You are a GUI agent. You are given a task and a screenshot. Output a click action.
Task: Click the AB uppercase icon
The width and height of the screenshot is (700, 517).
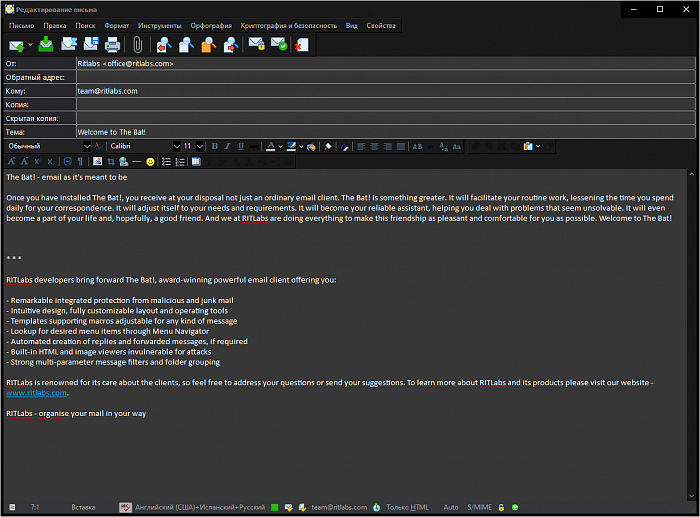click(x=417, y=146)
